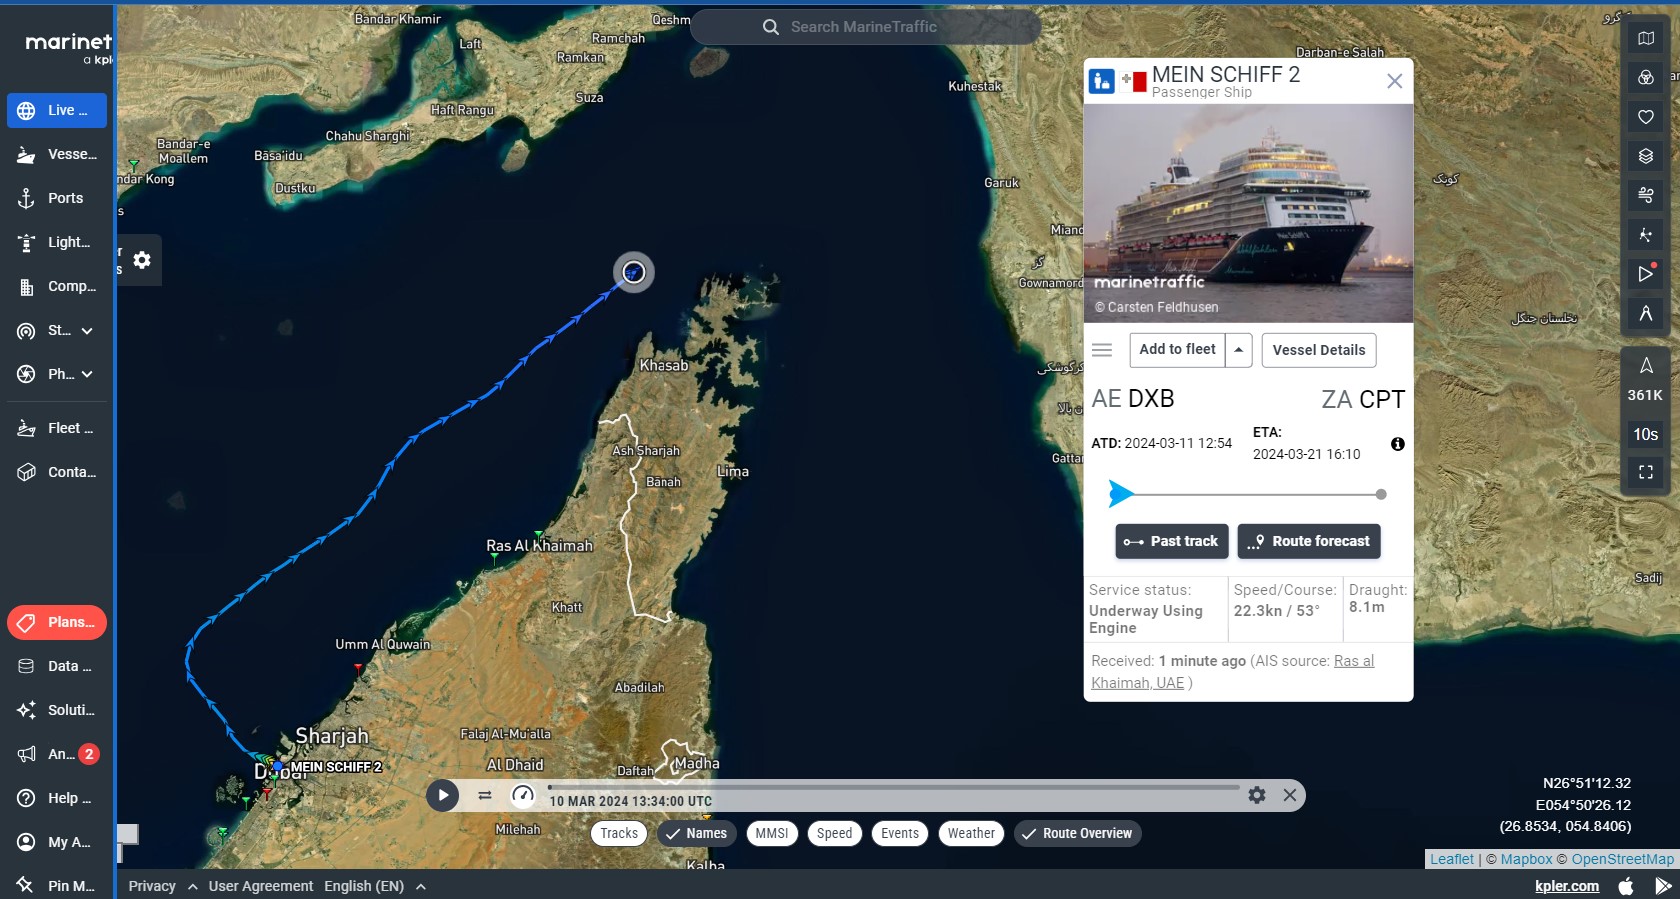
Task: Click the playback speed gauge icon
Action: point(523,795)
